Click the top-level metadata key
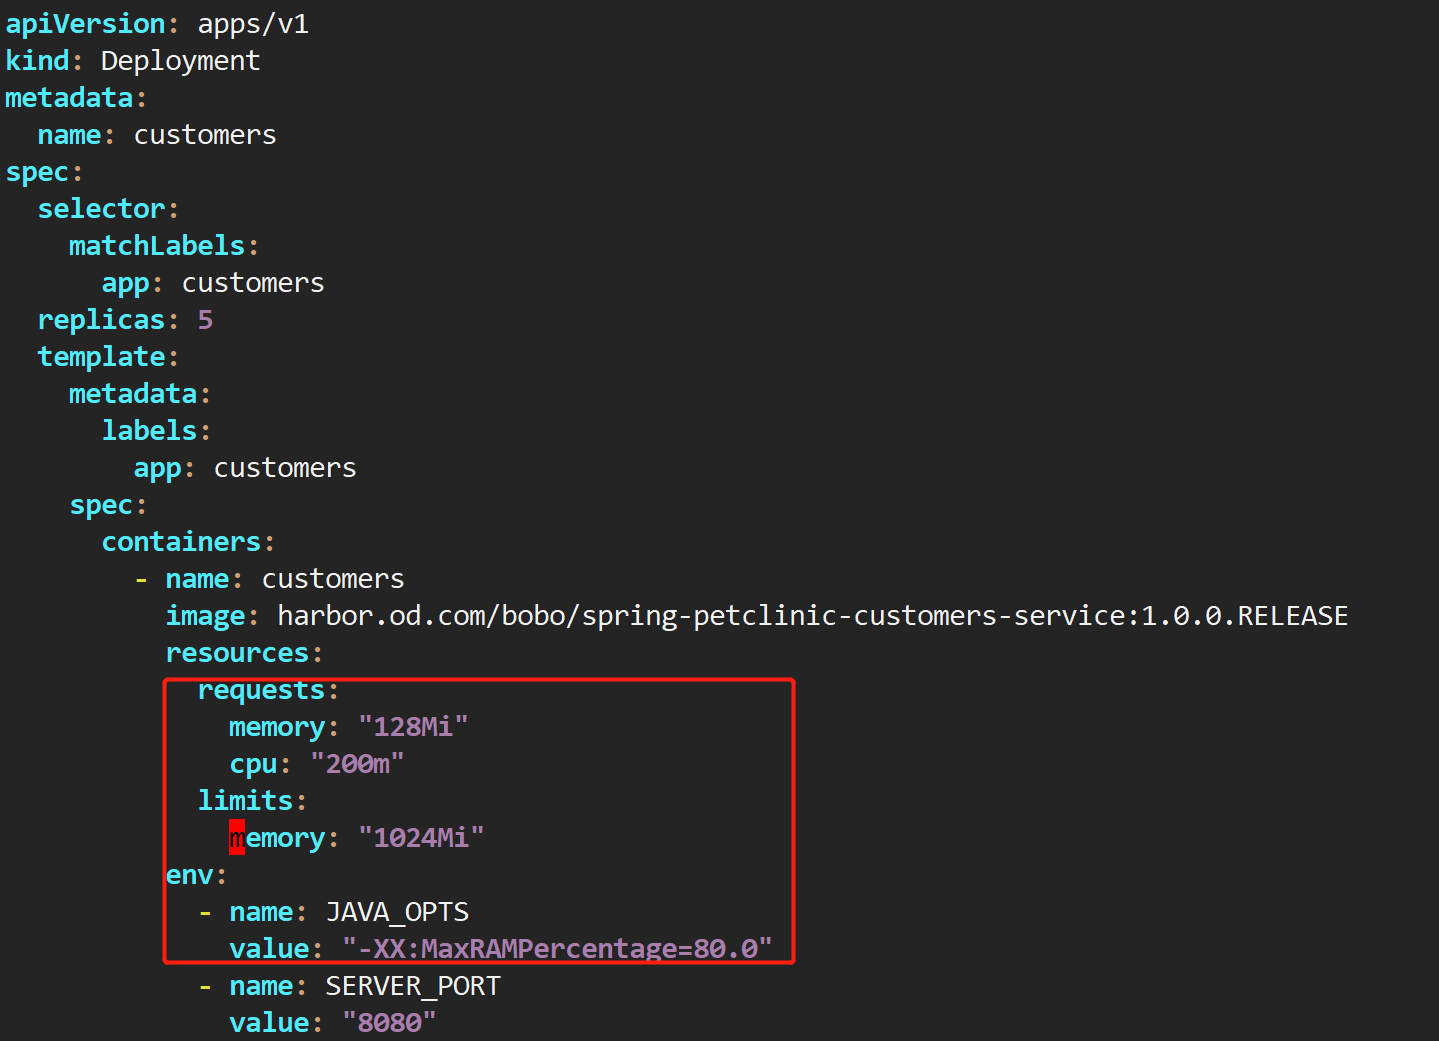The width and height of the screenshot is (1439, 1041). (69, 98)
